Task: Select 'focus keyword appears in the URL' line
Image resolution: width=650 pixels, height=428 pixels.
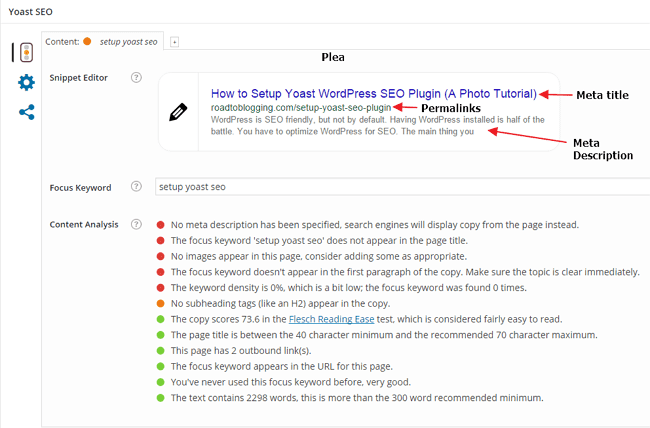Action: (x=281, y=367)
